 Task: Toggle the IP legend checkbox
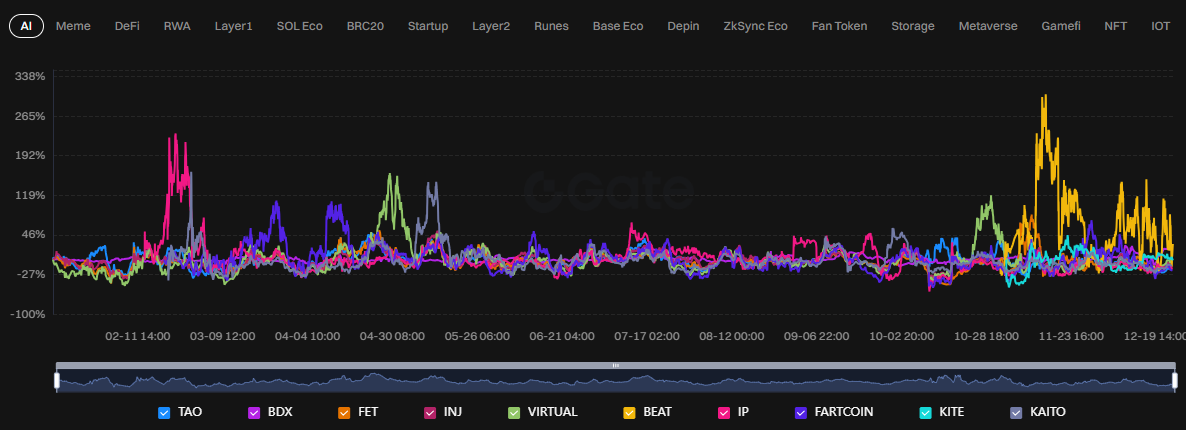[724, 412]
